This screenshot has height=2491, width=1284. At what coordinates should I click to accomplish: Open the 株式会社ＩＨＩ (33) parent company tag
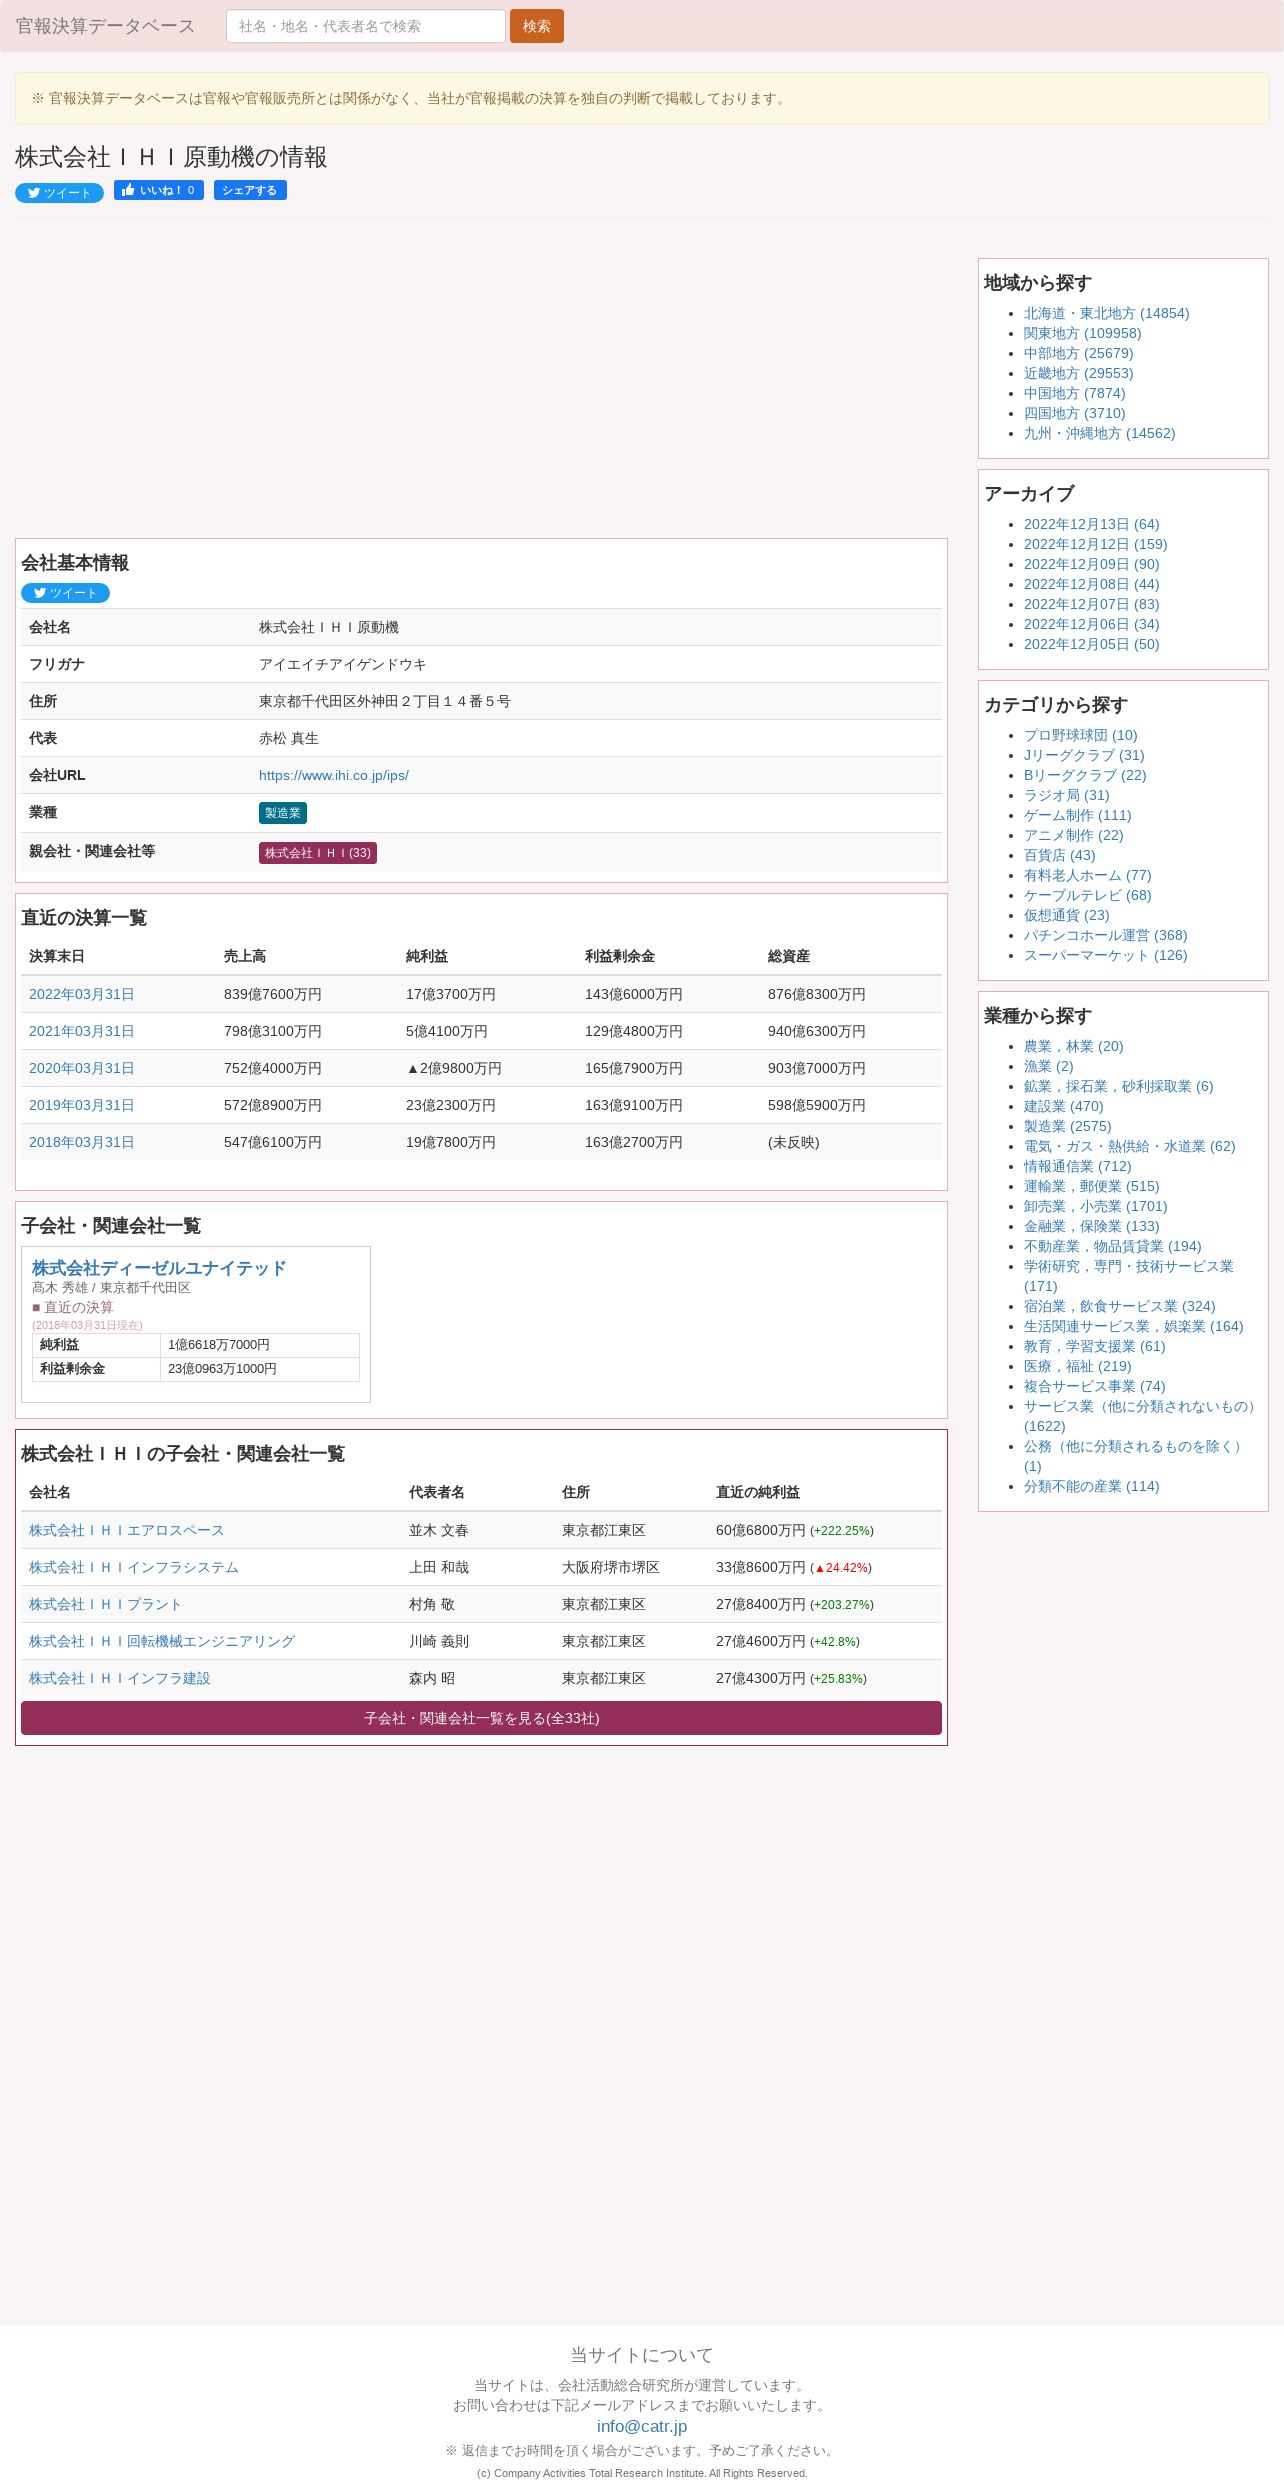318,853
